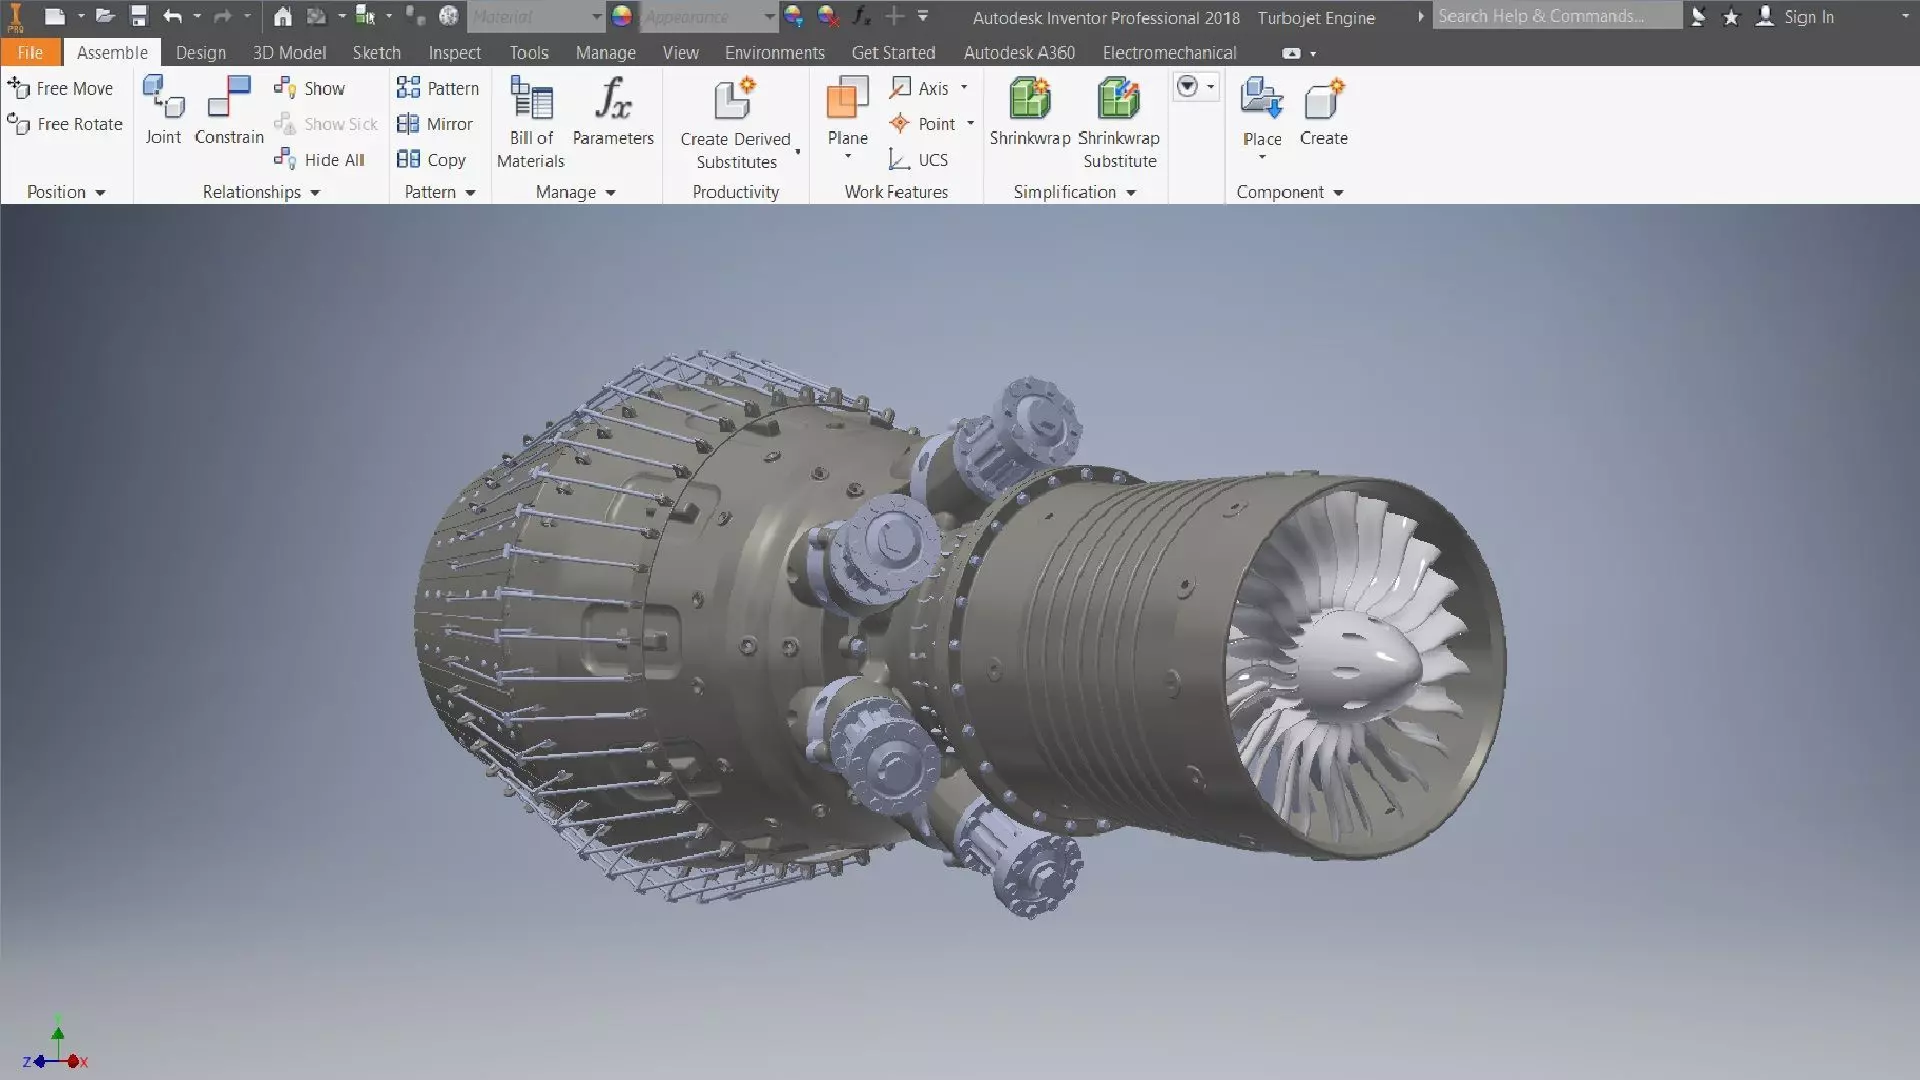Open the Axis dropdown arrow
1920x1080 pixels.
[964, 88]
